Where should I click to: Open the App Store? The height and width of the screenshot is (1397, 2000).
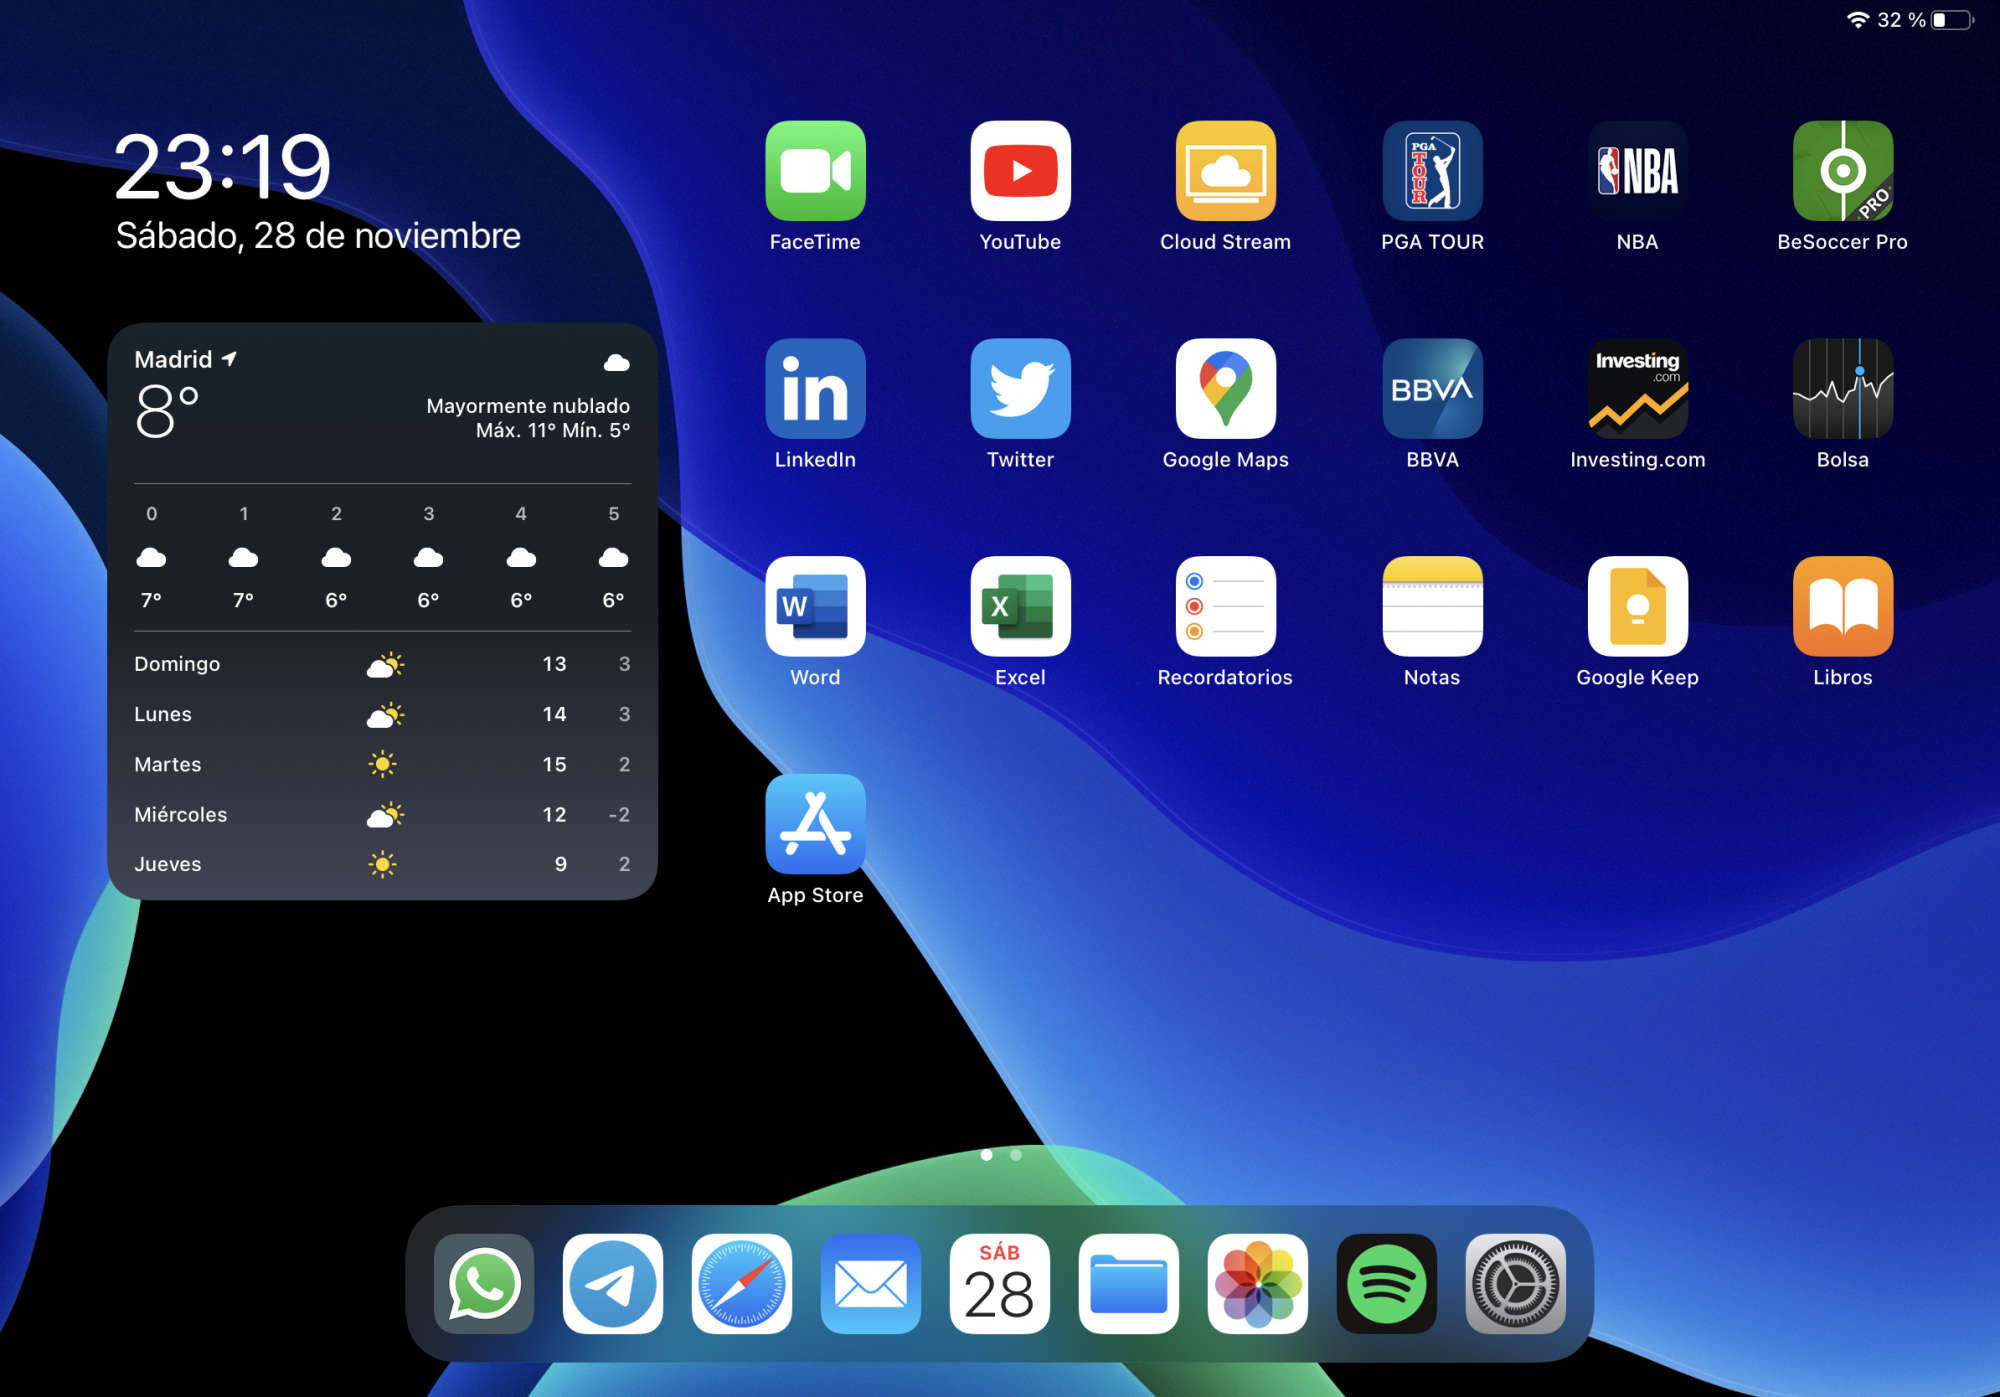coord(815,824)
